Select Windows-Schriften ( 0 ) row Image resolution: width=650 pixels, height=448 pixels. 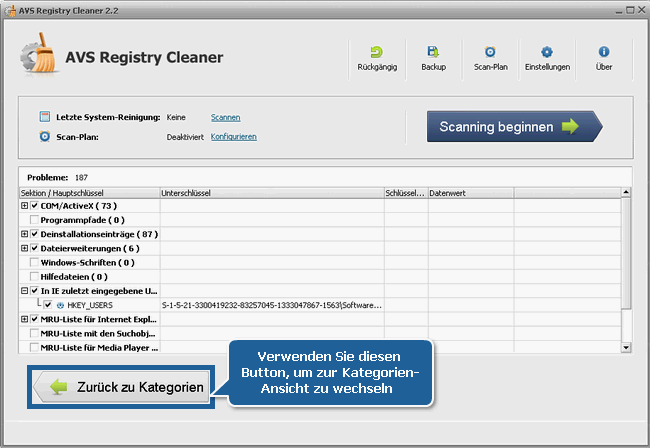tap(320, 262)
